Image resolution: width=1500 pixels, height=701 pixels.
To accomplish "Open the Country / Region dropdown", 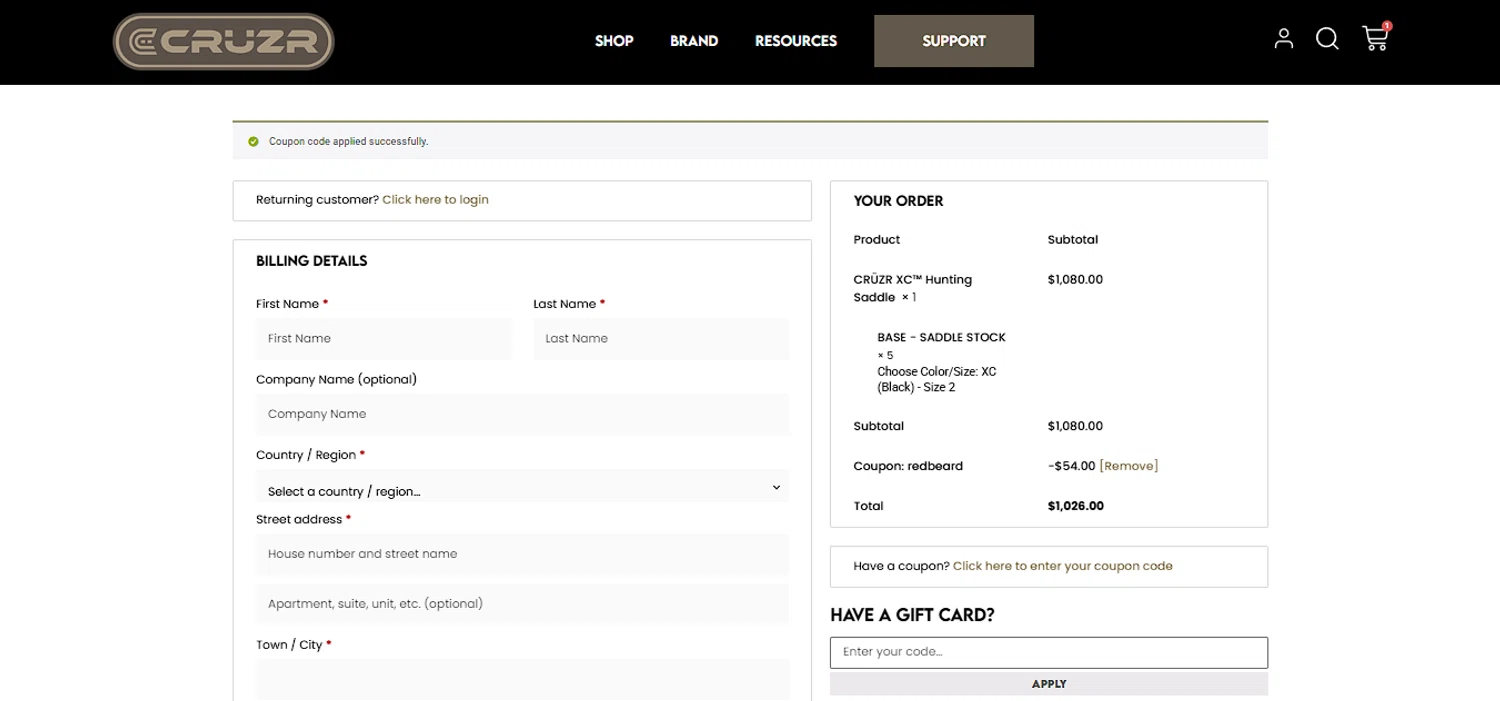I will [x=522, y=487].
